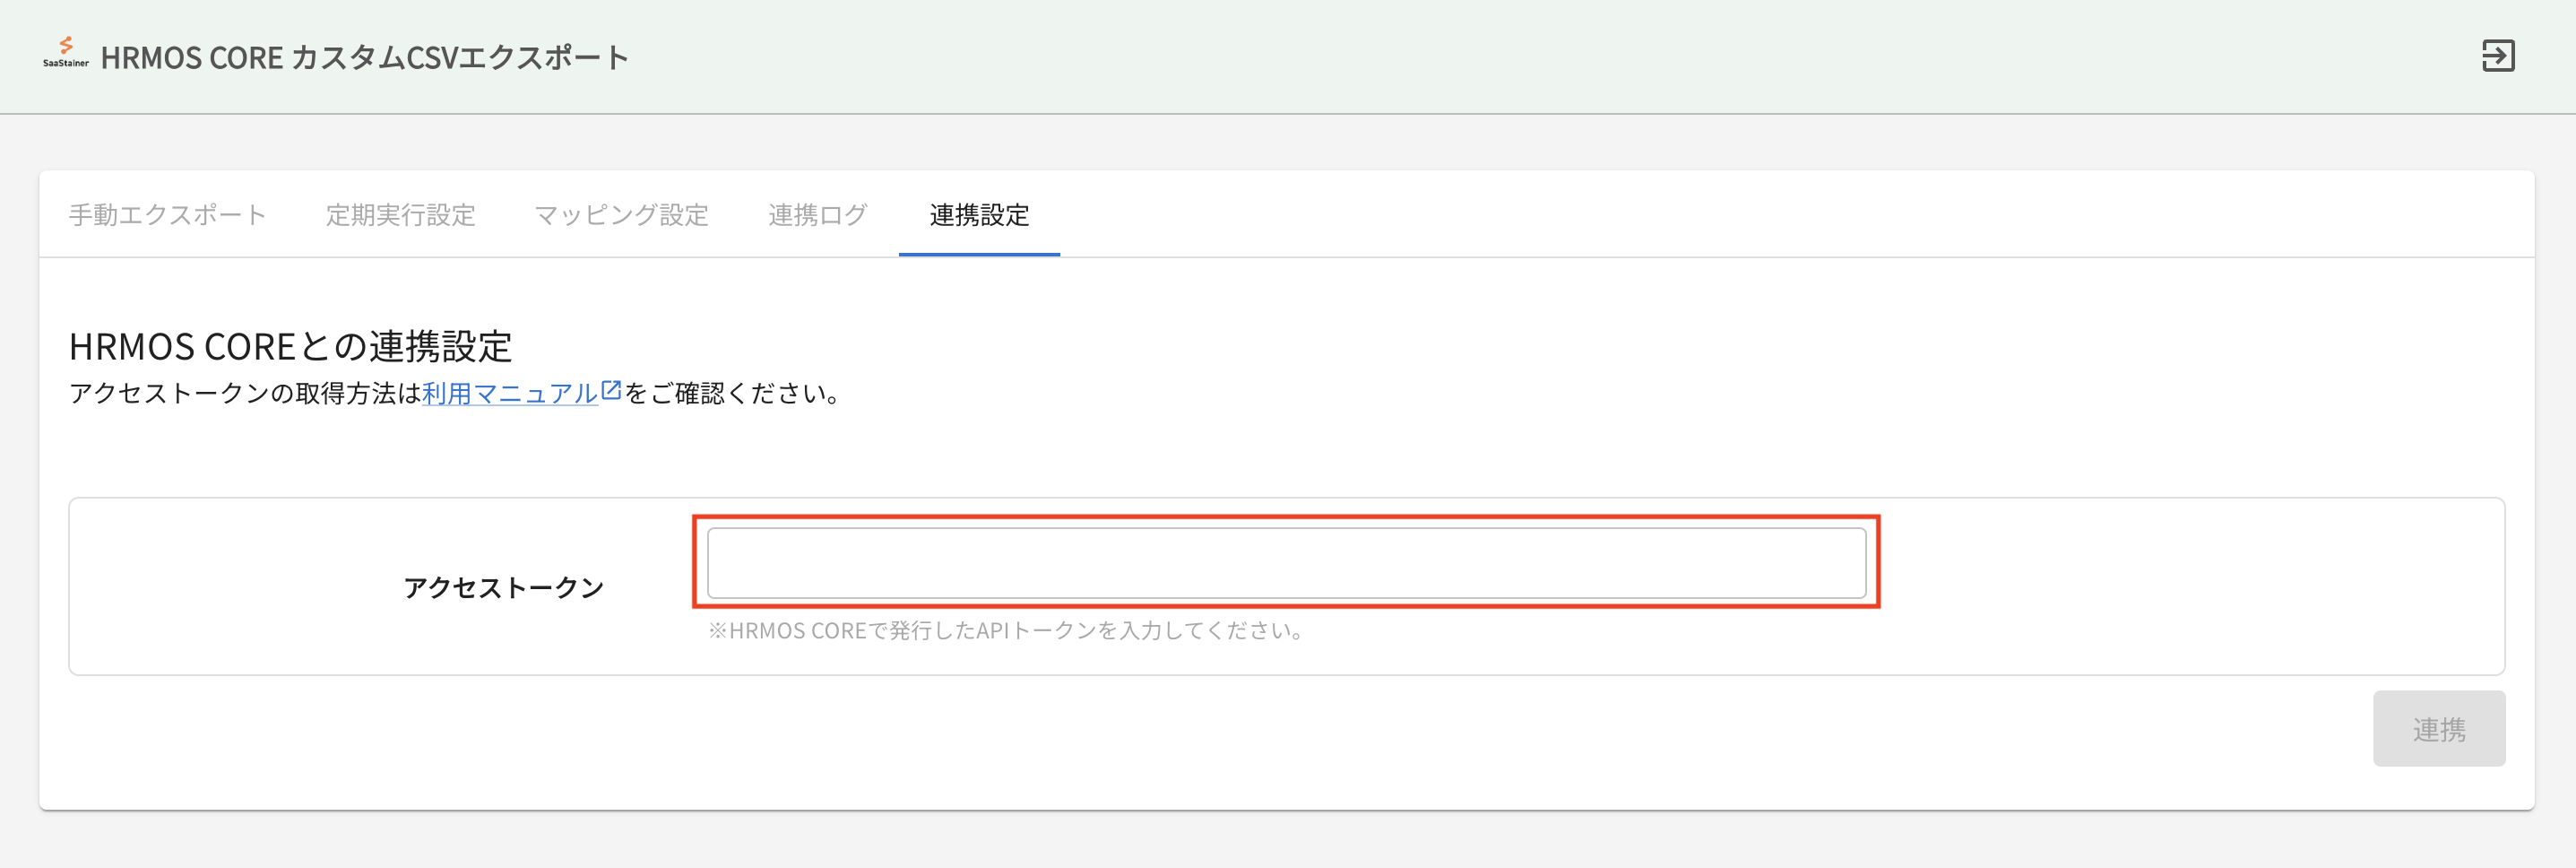Image resolution: width=2576 pixels, height=868 pixels.
Task: Select the exit arrow icon at top right
Action: click(x=2500, y=57)
